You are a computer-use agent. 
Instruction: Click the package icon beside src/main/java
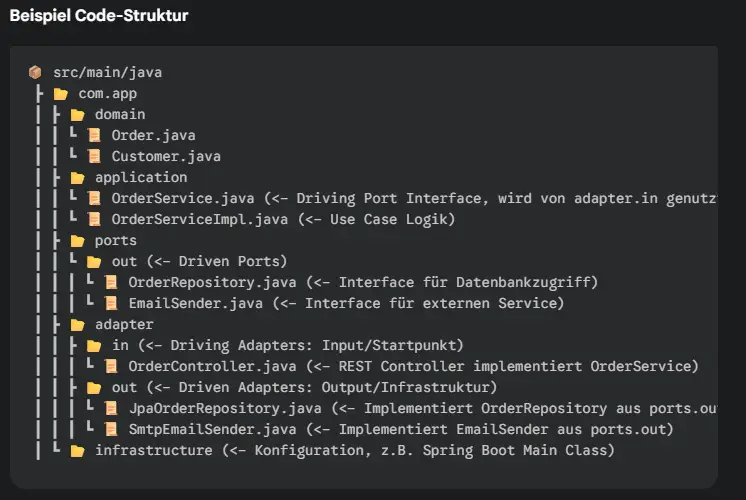click(x=35, y=73)
